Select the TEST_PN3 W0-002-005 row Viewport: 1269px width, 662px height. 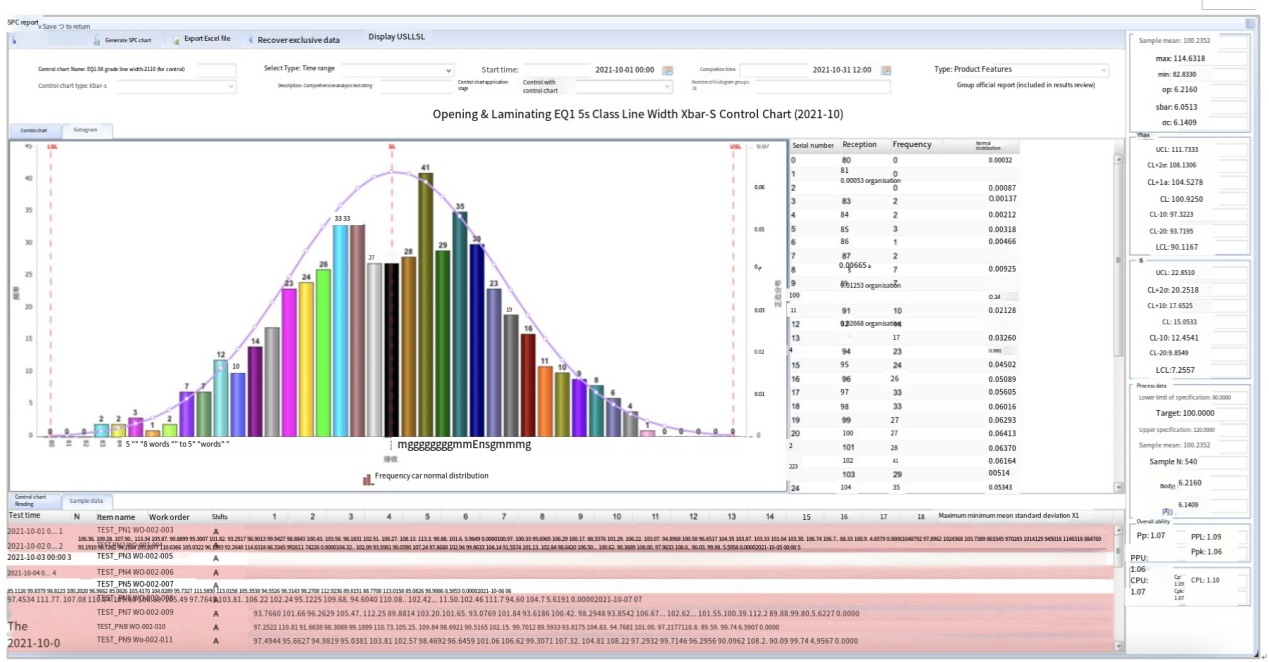[x=135, y=556]
